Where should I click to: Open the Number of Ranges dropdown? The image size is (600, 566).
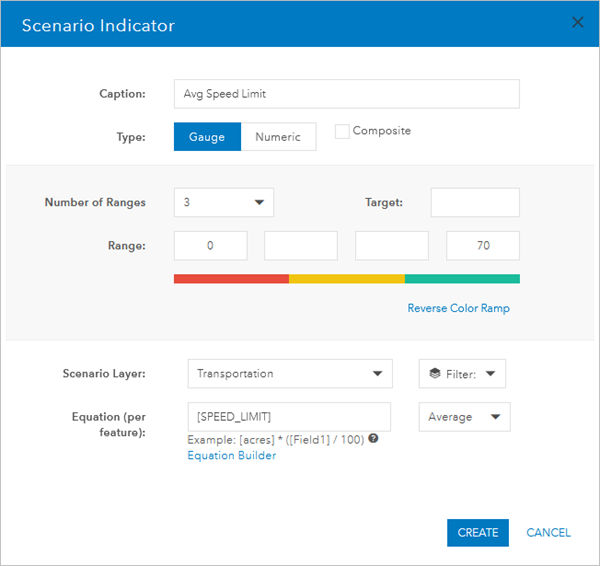[223, 202]
